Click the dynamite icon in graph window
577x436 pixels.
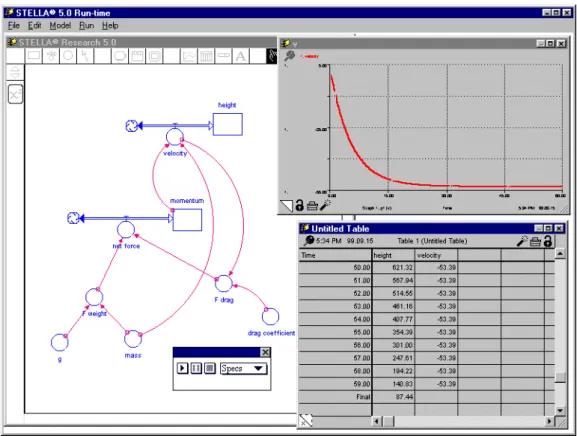pos(325,205)
